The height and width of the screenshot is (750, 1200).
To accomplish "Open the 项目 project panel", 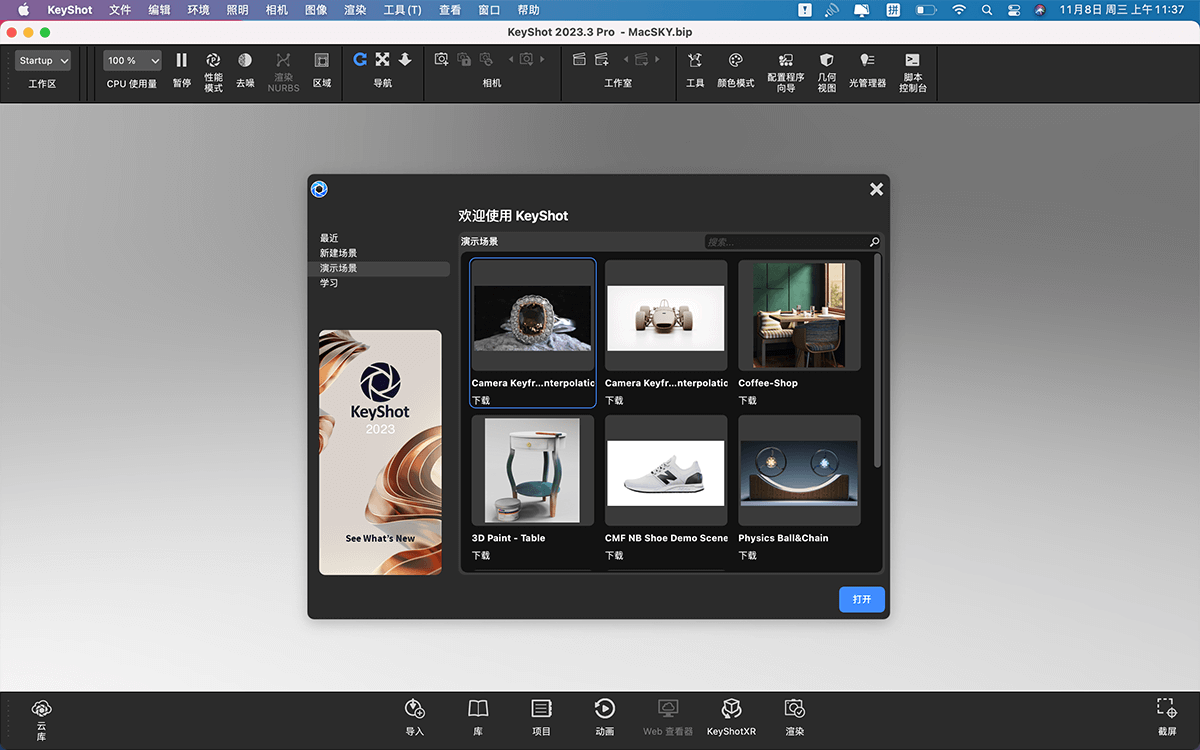I will (x=541, y=709).
